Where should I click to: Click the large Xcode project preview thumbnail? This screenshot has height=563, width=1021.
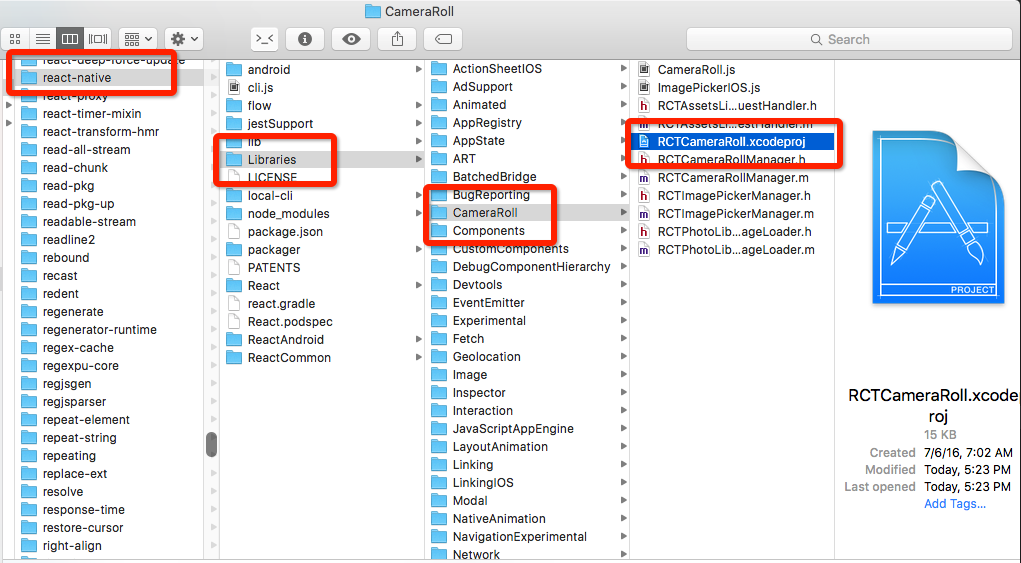tap(938, 216)
